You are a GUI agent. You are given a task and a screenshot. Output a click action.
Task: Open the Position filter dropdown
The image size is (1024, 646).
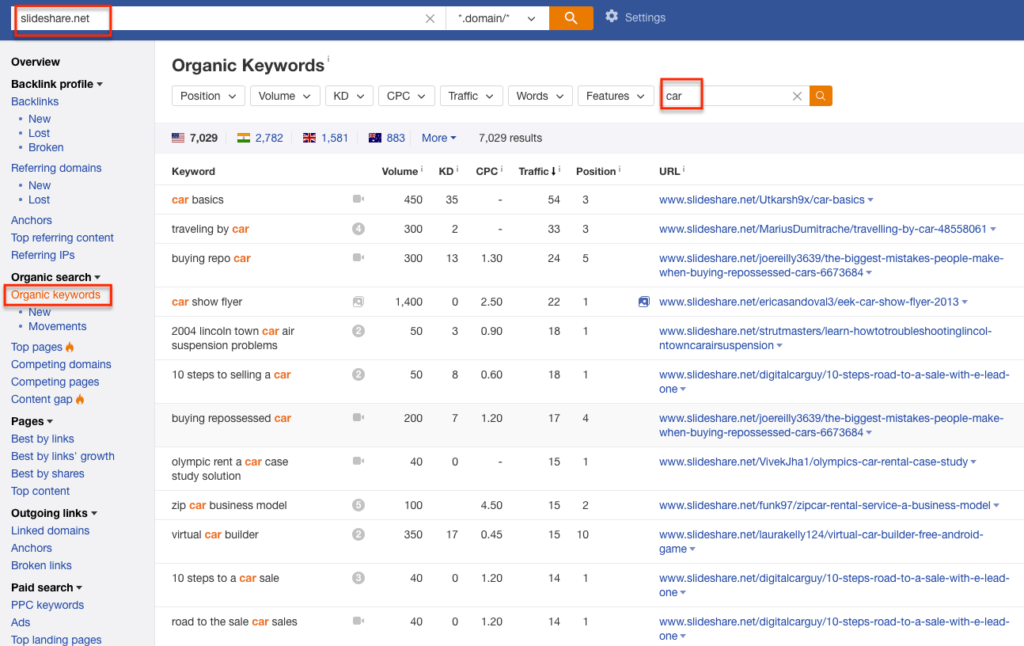(x=208, y=96)
